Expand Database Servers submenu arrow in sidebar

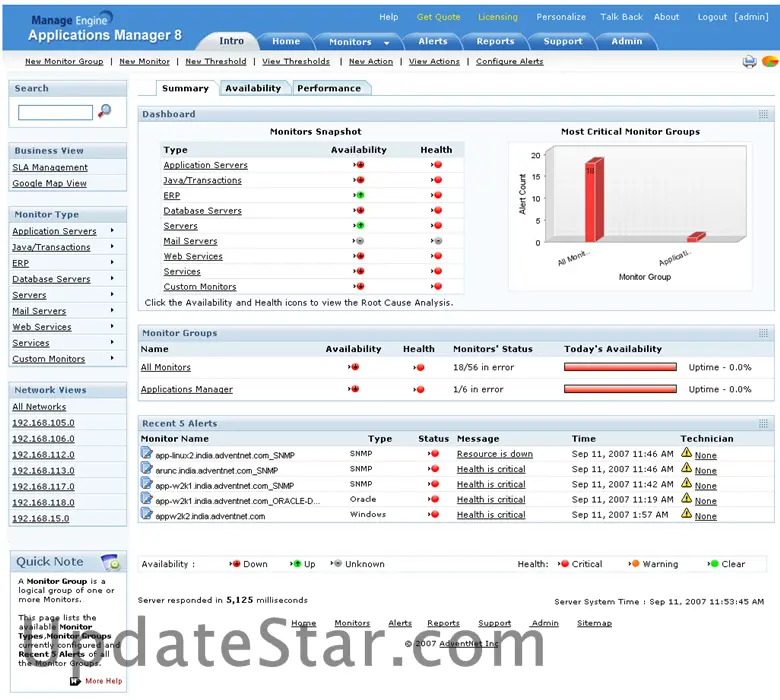(x=112, y=278)
